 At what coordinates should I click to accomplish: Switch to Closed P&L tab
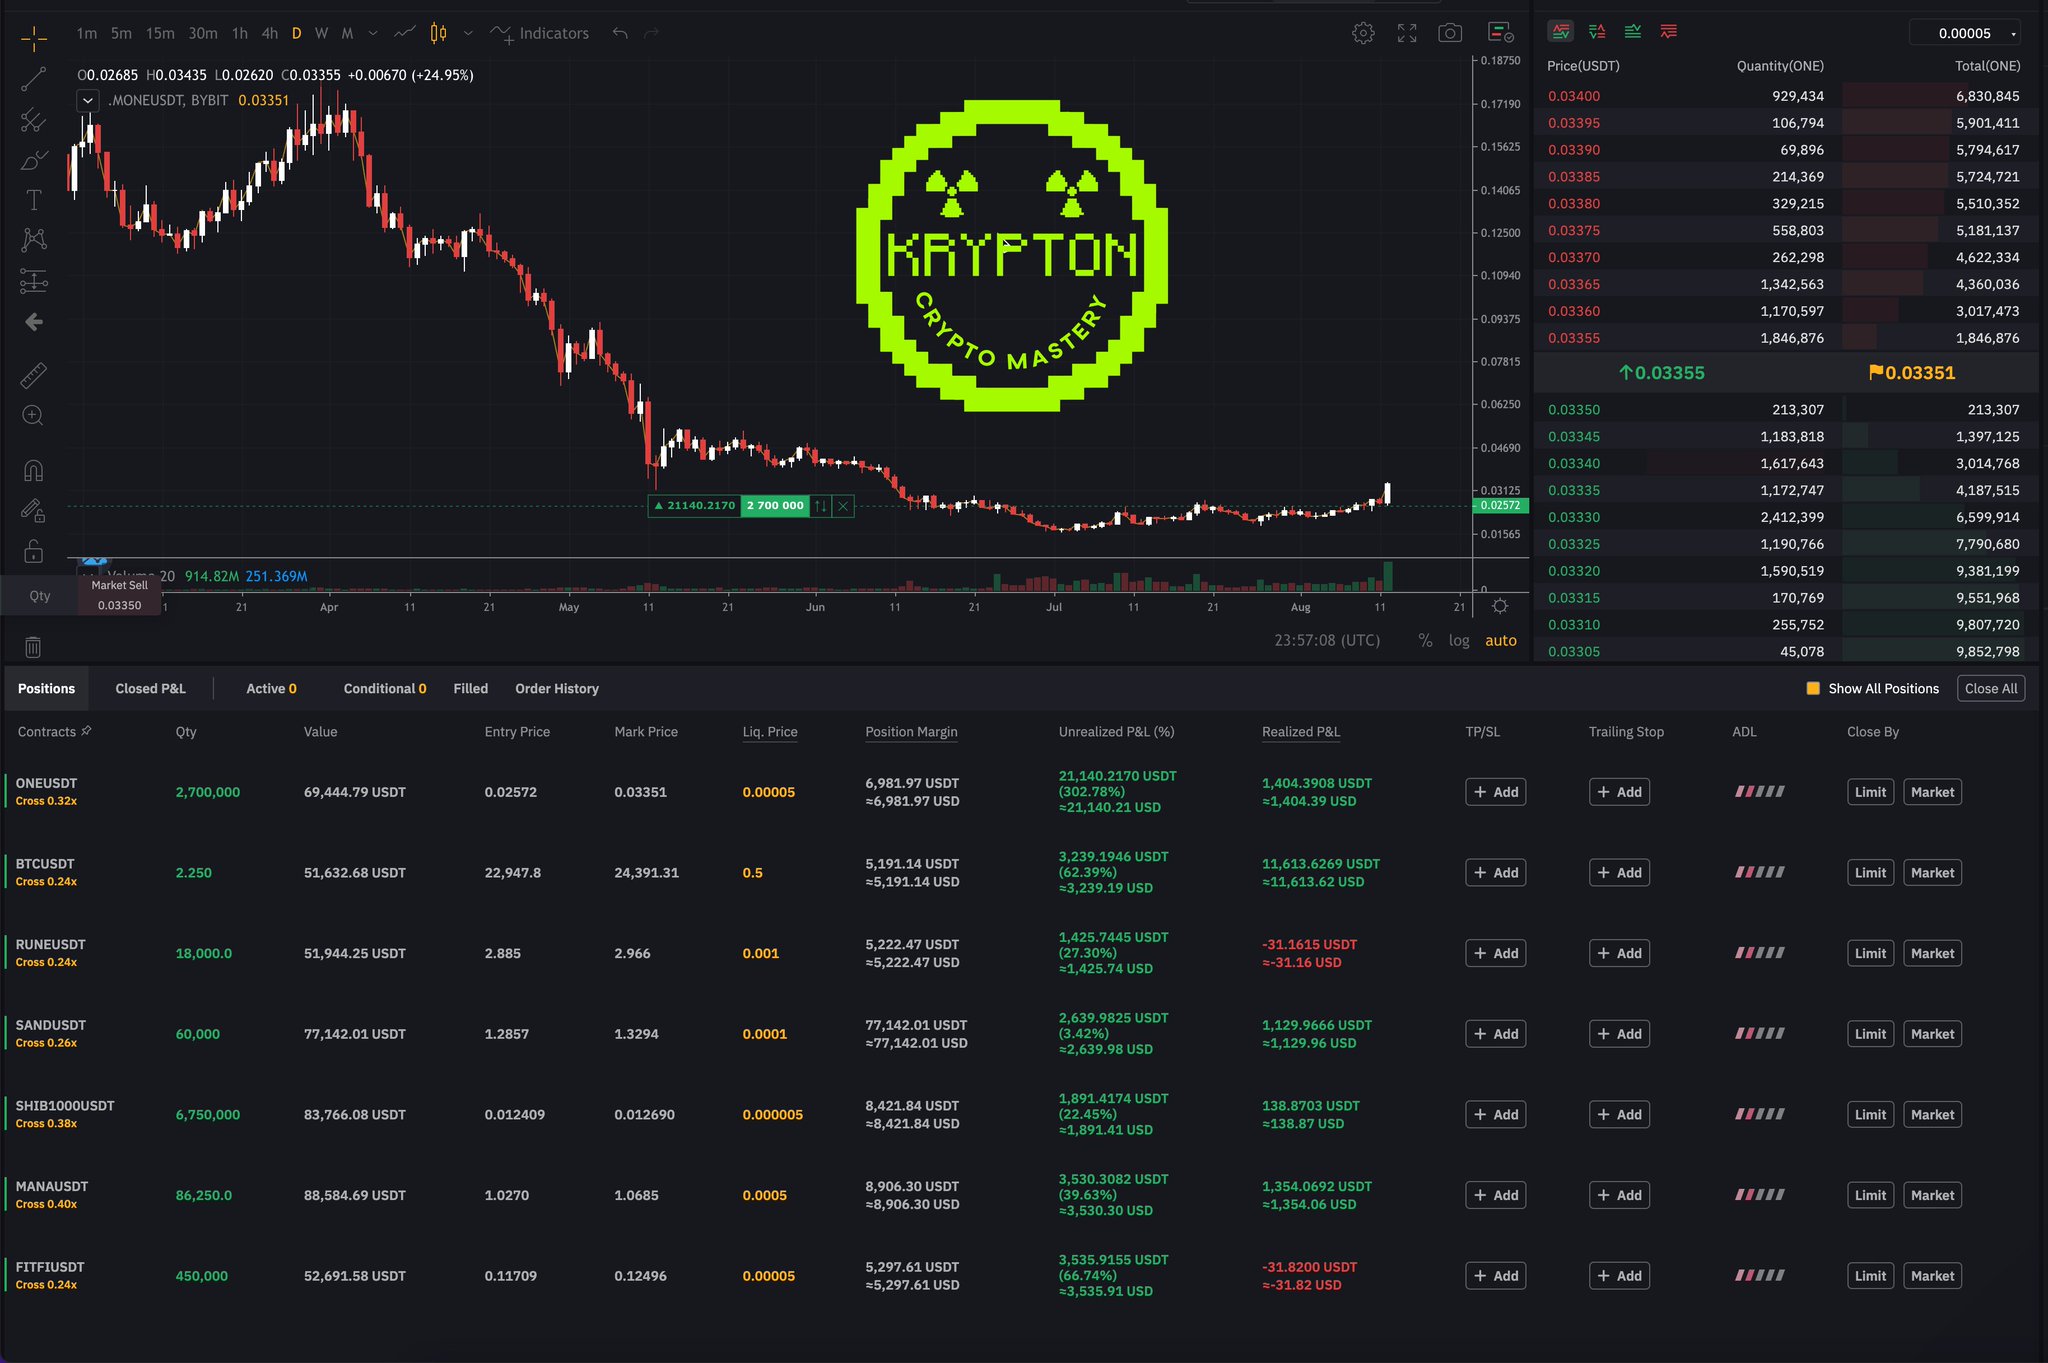point(150,689)
